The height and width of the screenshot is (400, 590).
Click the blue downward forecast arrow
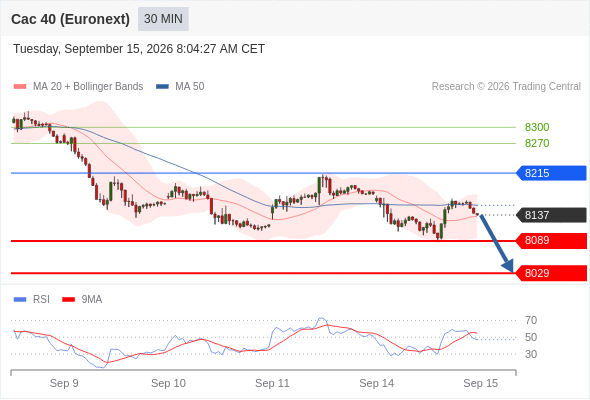(x=496, y=243)
